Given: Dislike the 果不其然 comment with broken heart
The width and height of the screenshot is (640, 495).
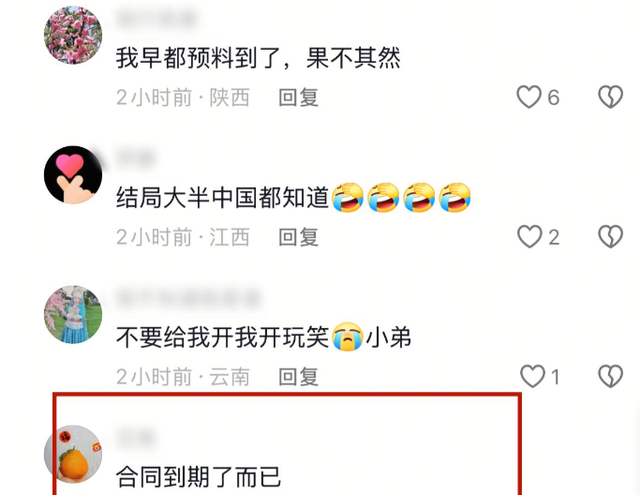Looking at the screenshot, I should click(x=611, y=97).
